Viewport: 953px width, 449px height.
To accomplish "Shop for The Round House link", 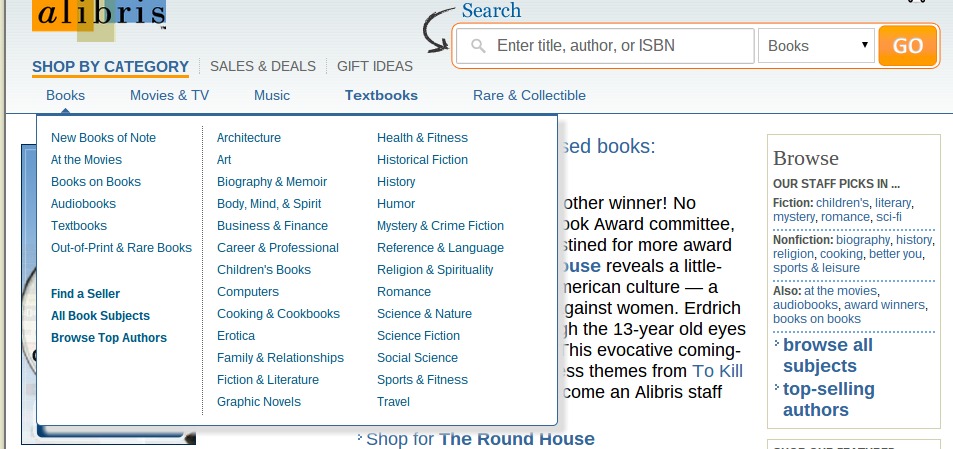I will coord(479,439).
